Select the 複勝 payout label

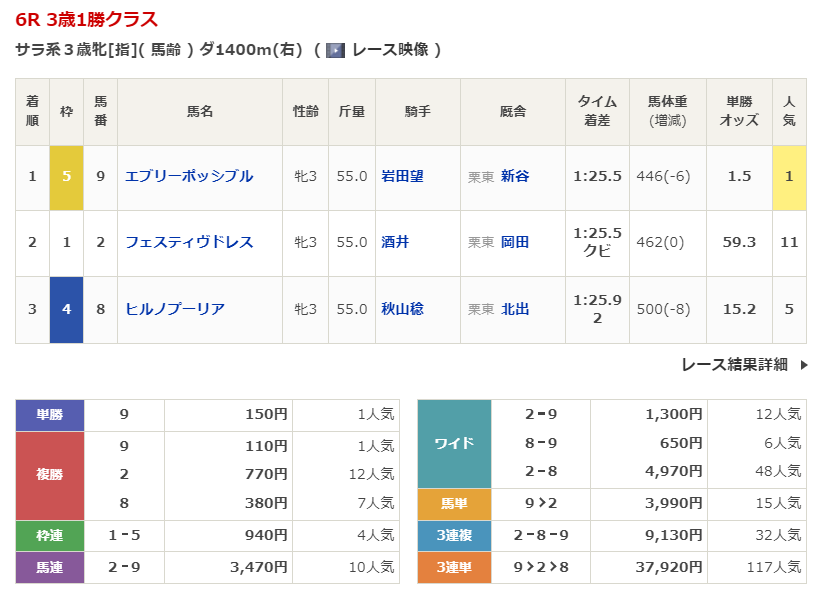click(50, 475)
